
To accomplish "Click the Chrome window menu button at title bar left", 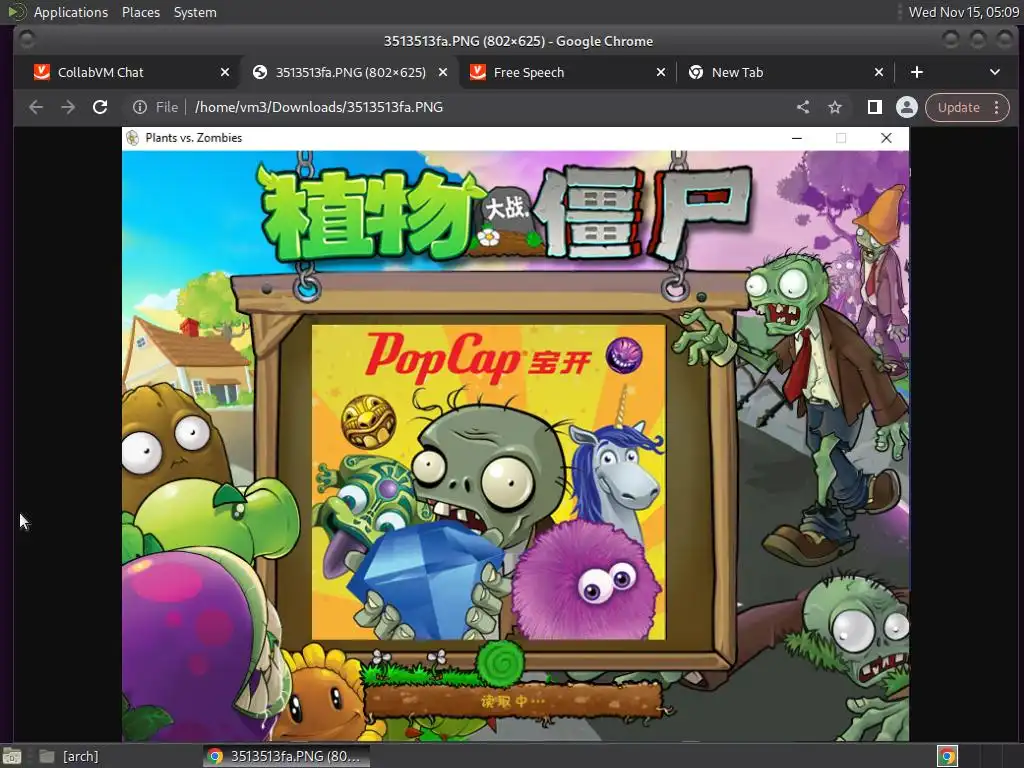I will (27, 40).
